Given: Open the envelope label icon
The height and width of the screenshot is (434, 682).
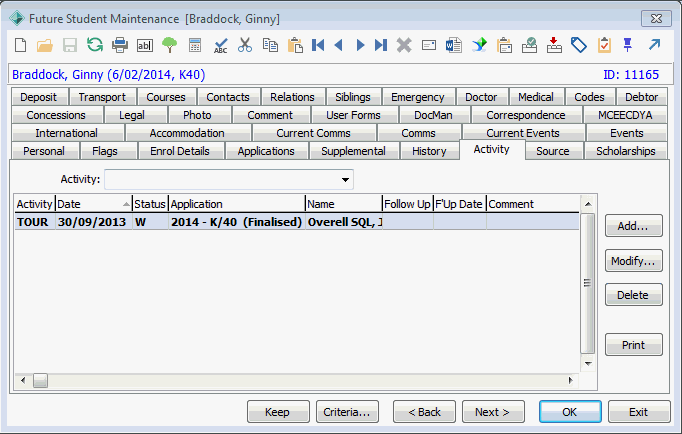Looking at the screenshot, I should click(429, 45).
